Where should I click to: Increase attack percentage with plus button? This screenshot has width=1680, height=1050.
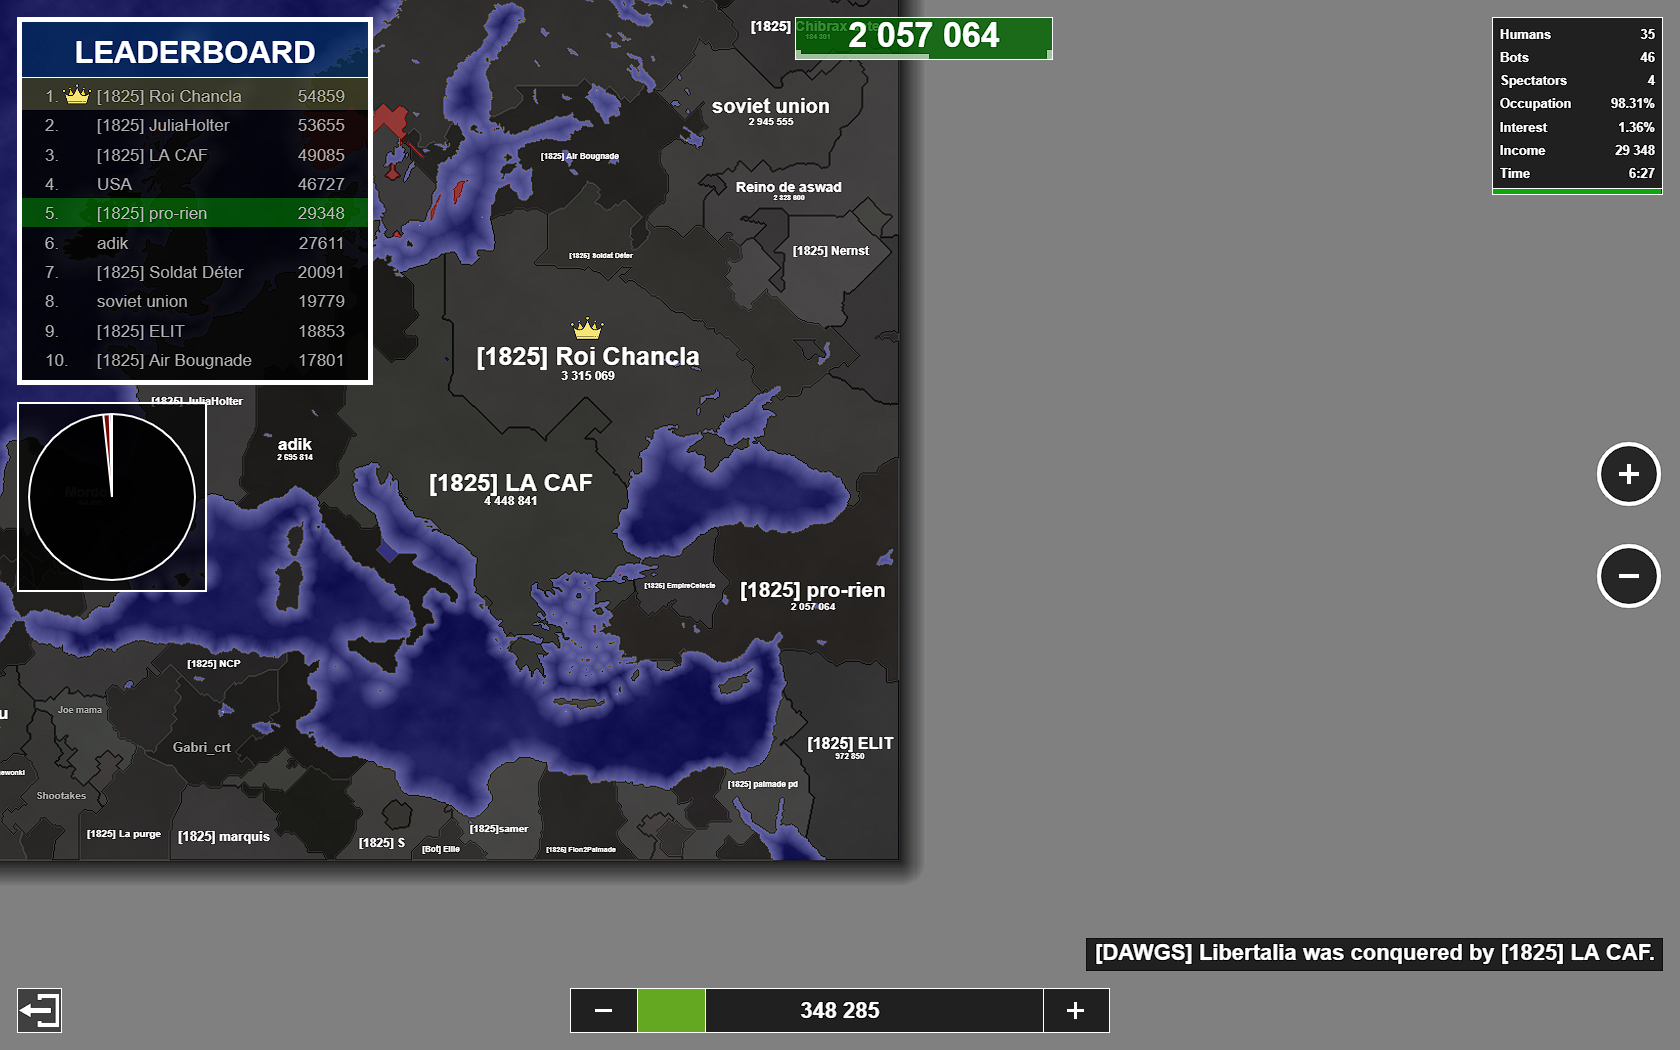pos(1076,1010)
